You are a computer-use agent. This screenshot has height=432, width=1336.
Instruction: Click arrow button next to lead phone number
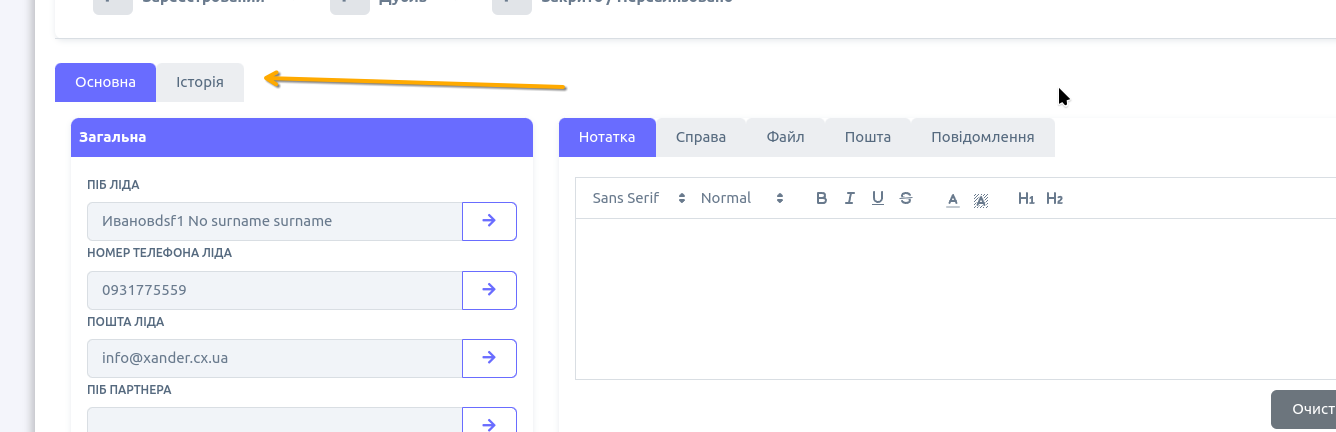tap(489, 290)
